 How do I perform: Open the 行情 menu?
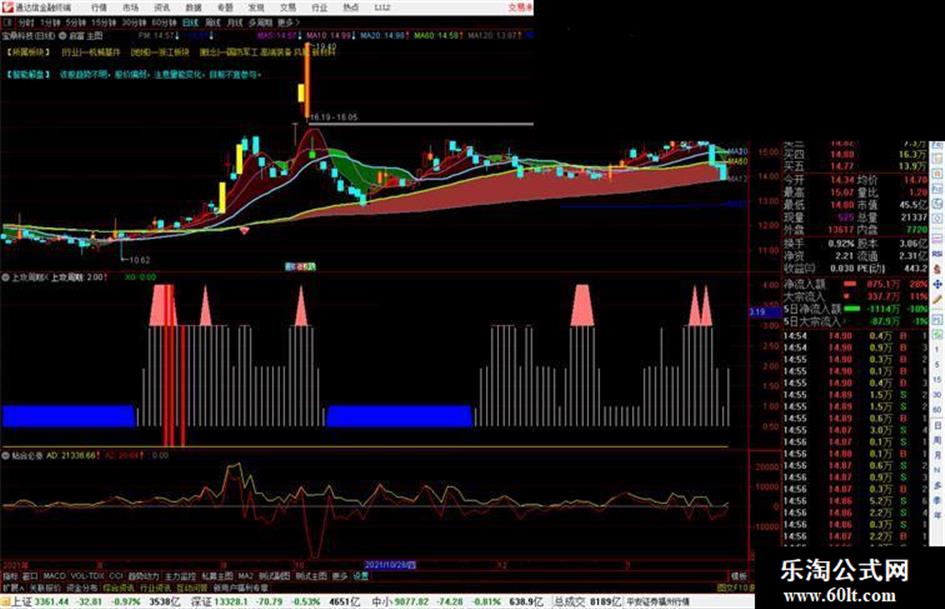pos(99,8)
